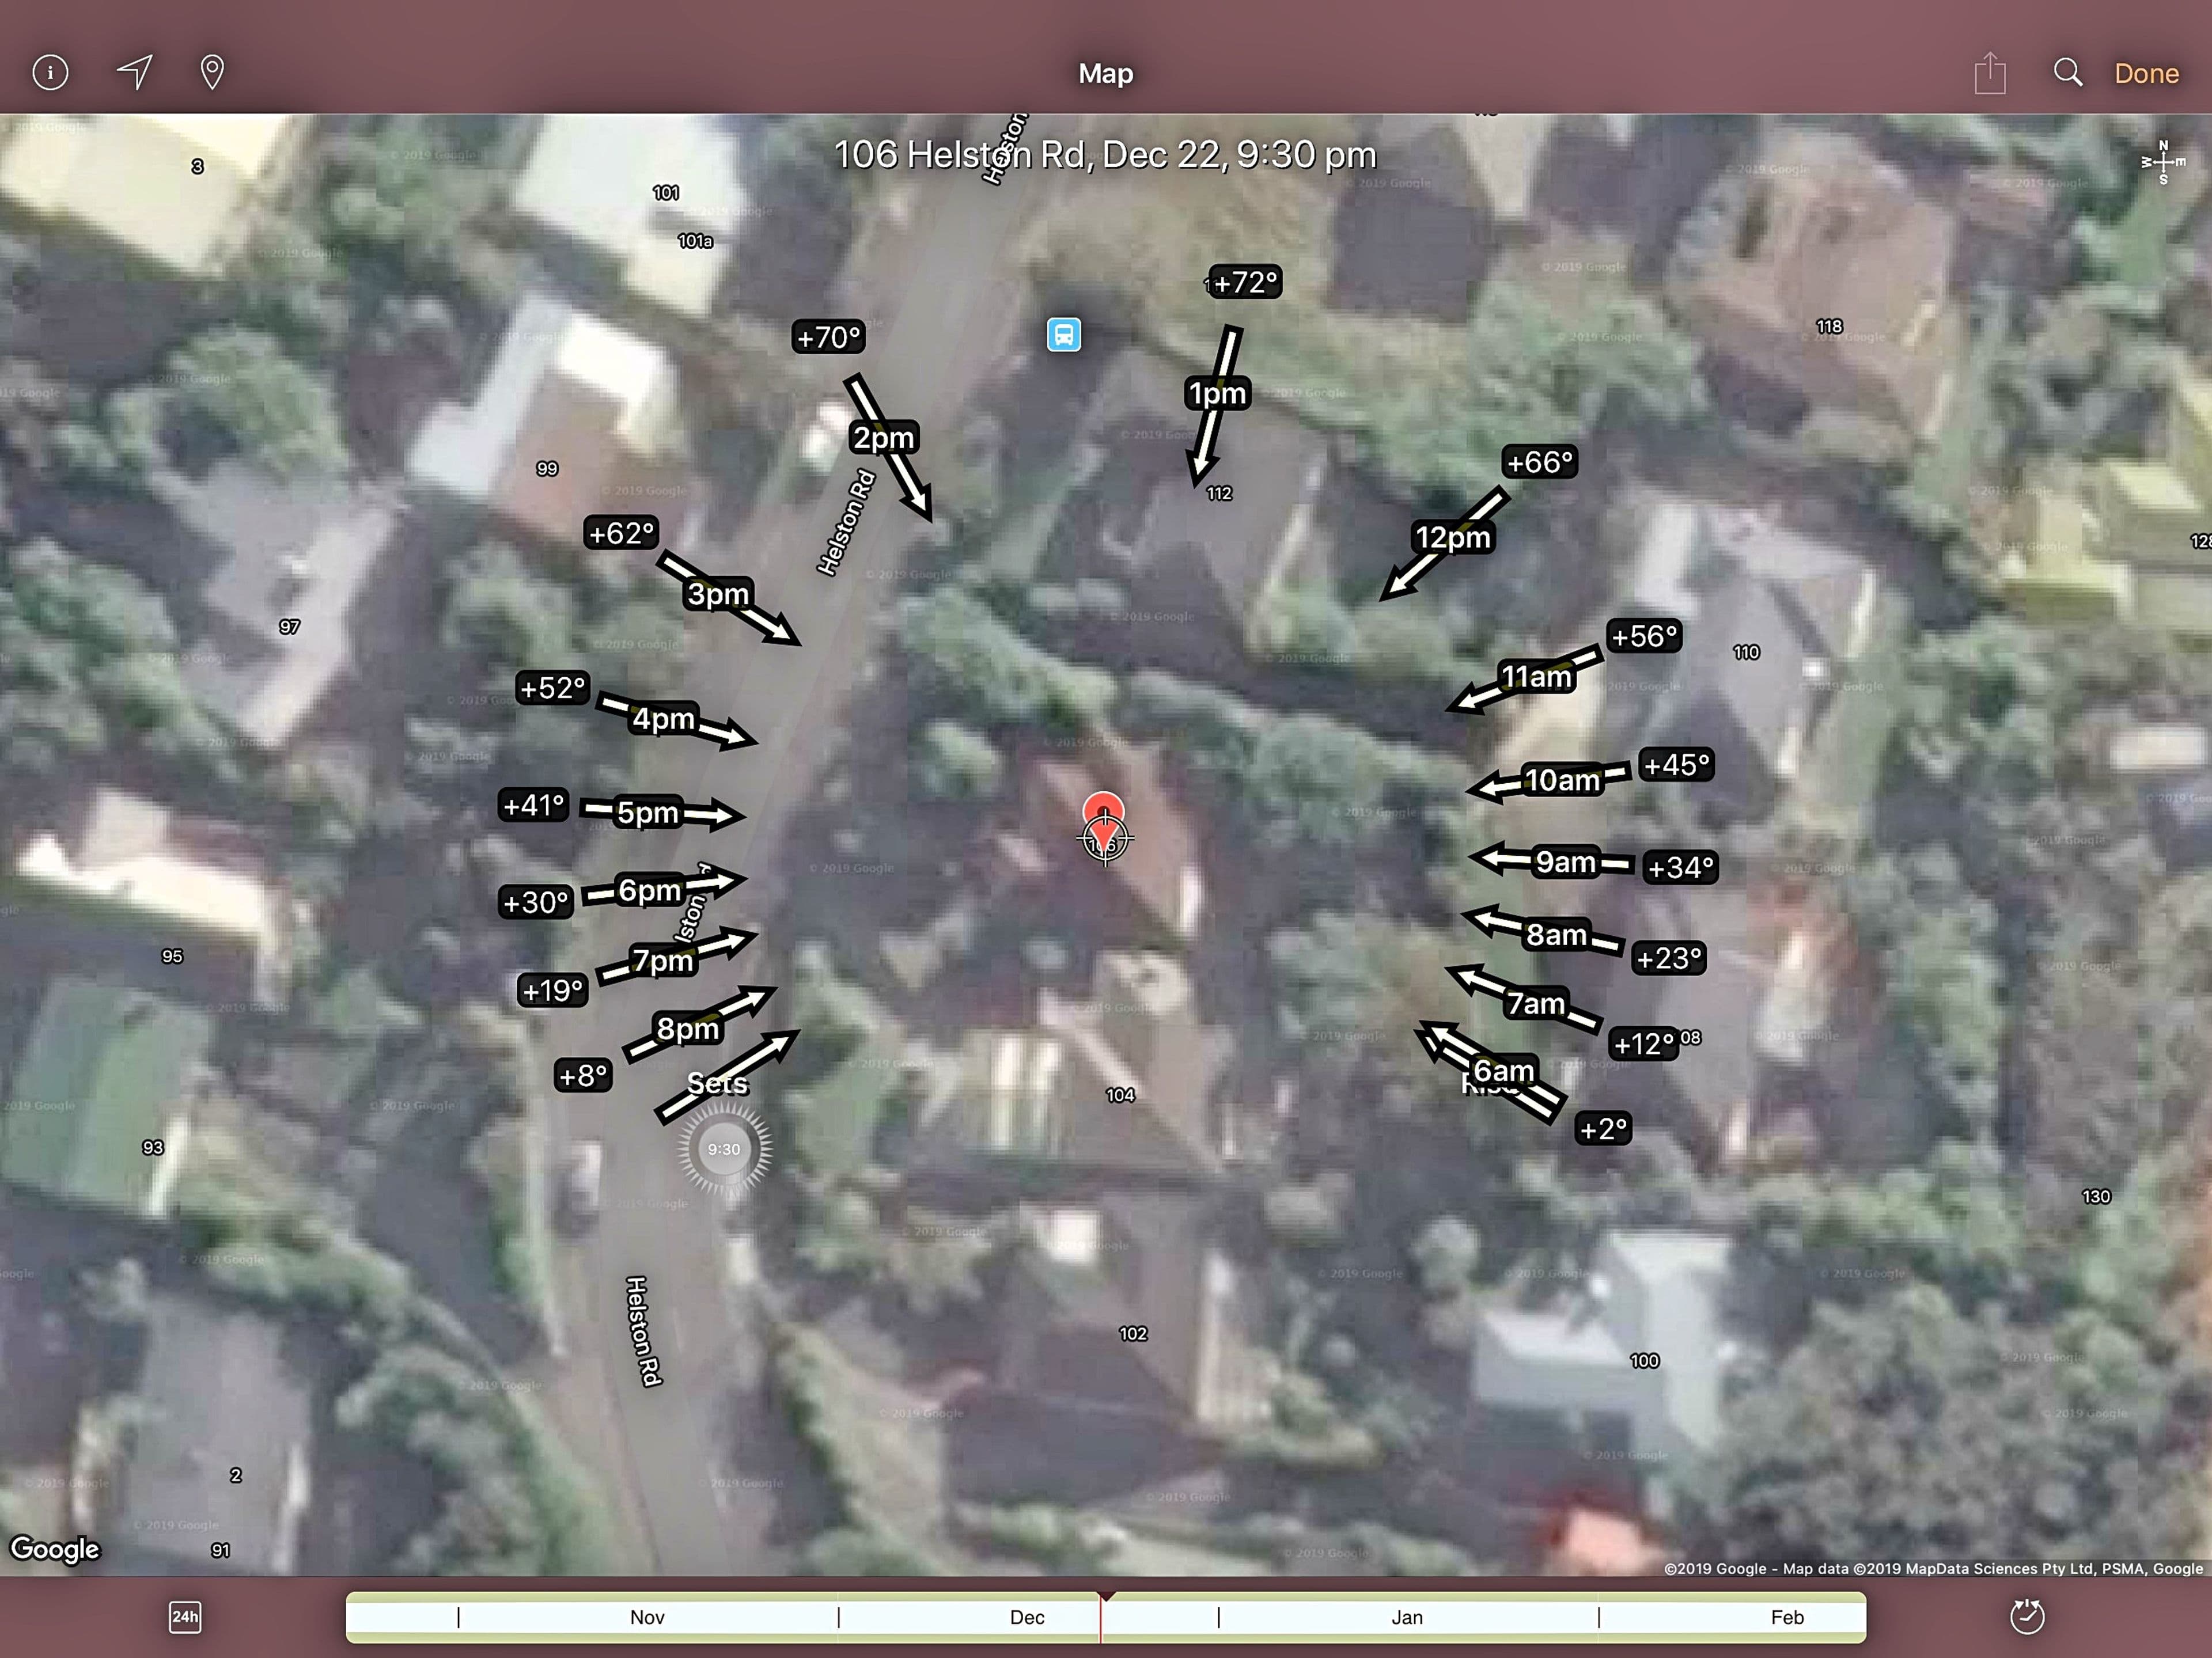The height and width of the screenshot is (1658, 2212).
Task: Open the search magnifier icon
Action: [2068, 72]
